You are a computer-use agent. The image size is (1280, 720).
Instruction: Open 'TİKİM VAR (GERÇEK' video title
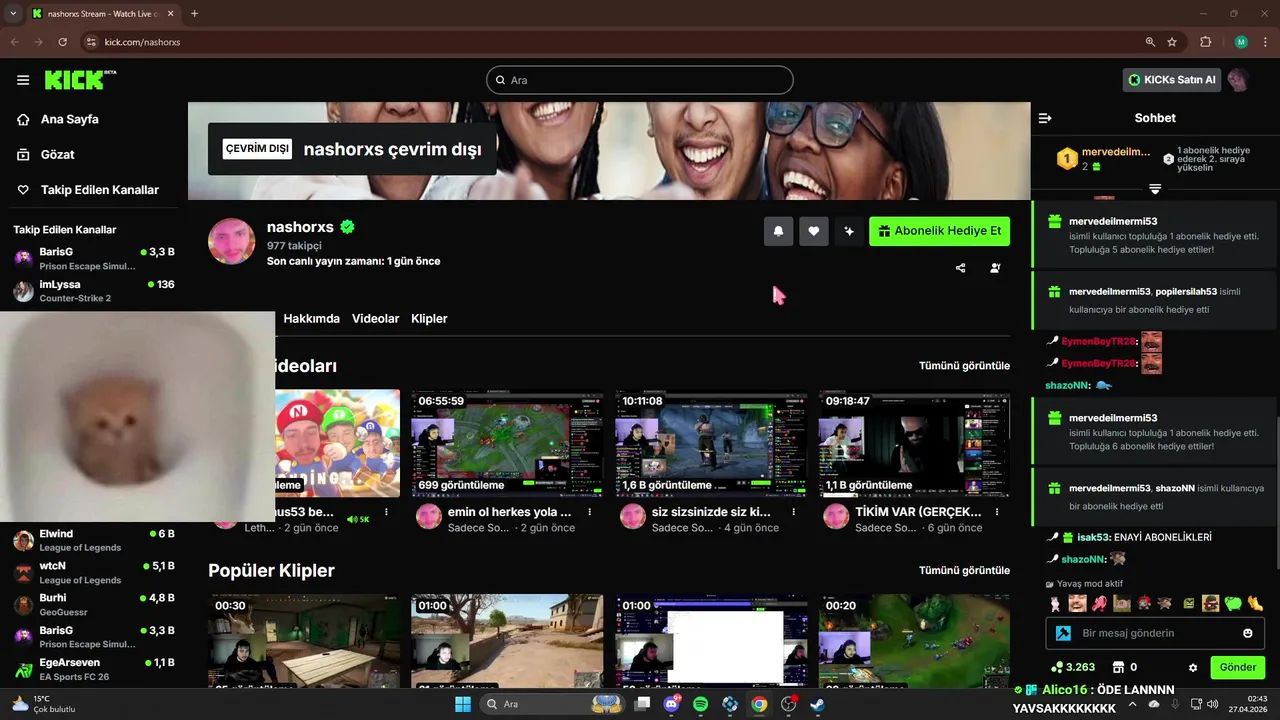918,512
